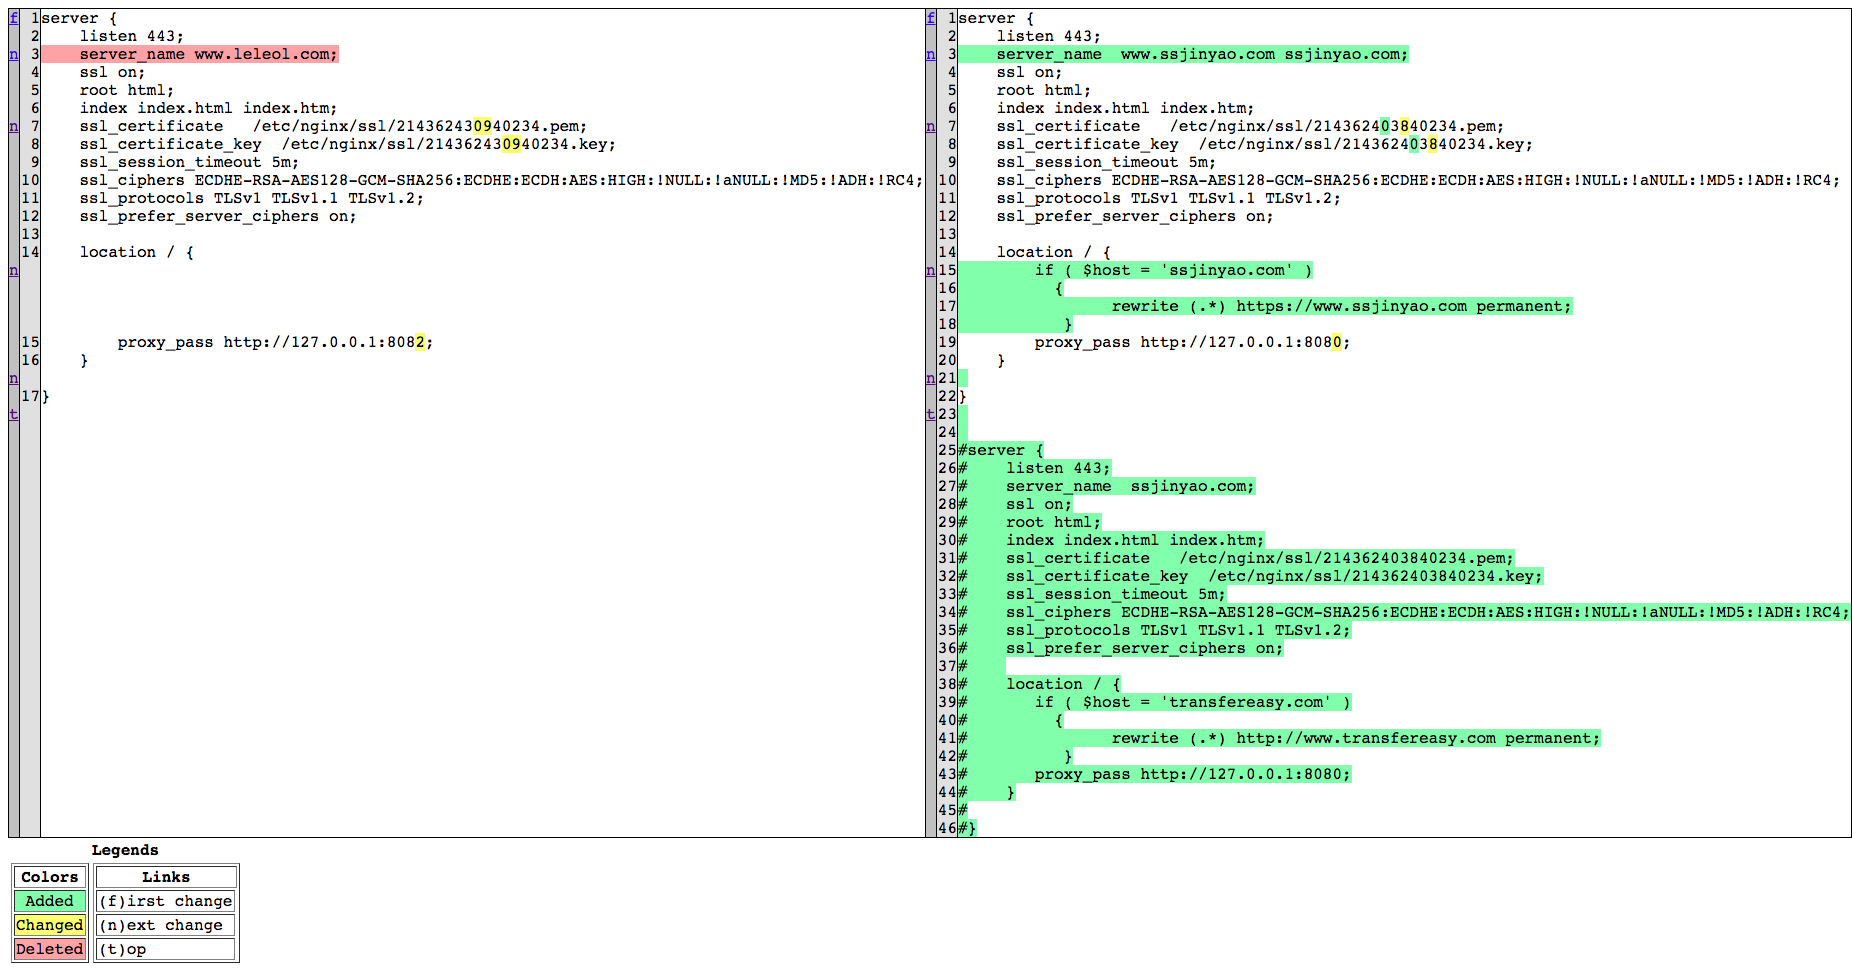Click the 'n' link beside right line 21
This screenshot has width=1852, height=974.
pos(931,378)
